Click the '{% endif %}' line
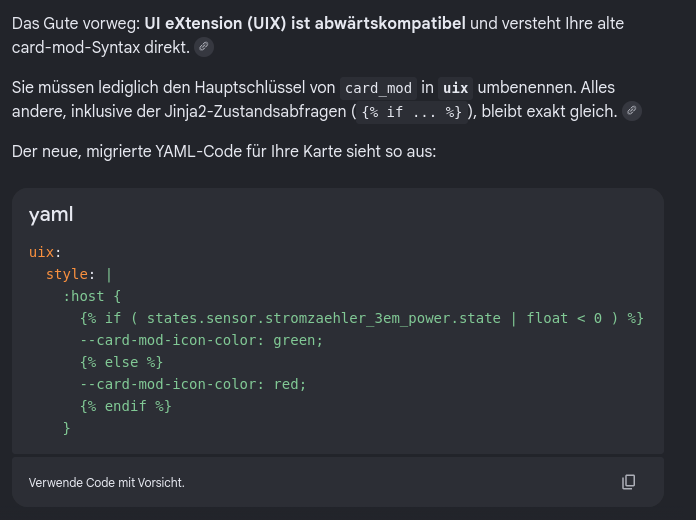The height and width of the screenshot is (520, 696). click(126, 406)
